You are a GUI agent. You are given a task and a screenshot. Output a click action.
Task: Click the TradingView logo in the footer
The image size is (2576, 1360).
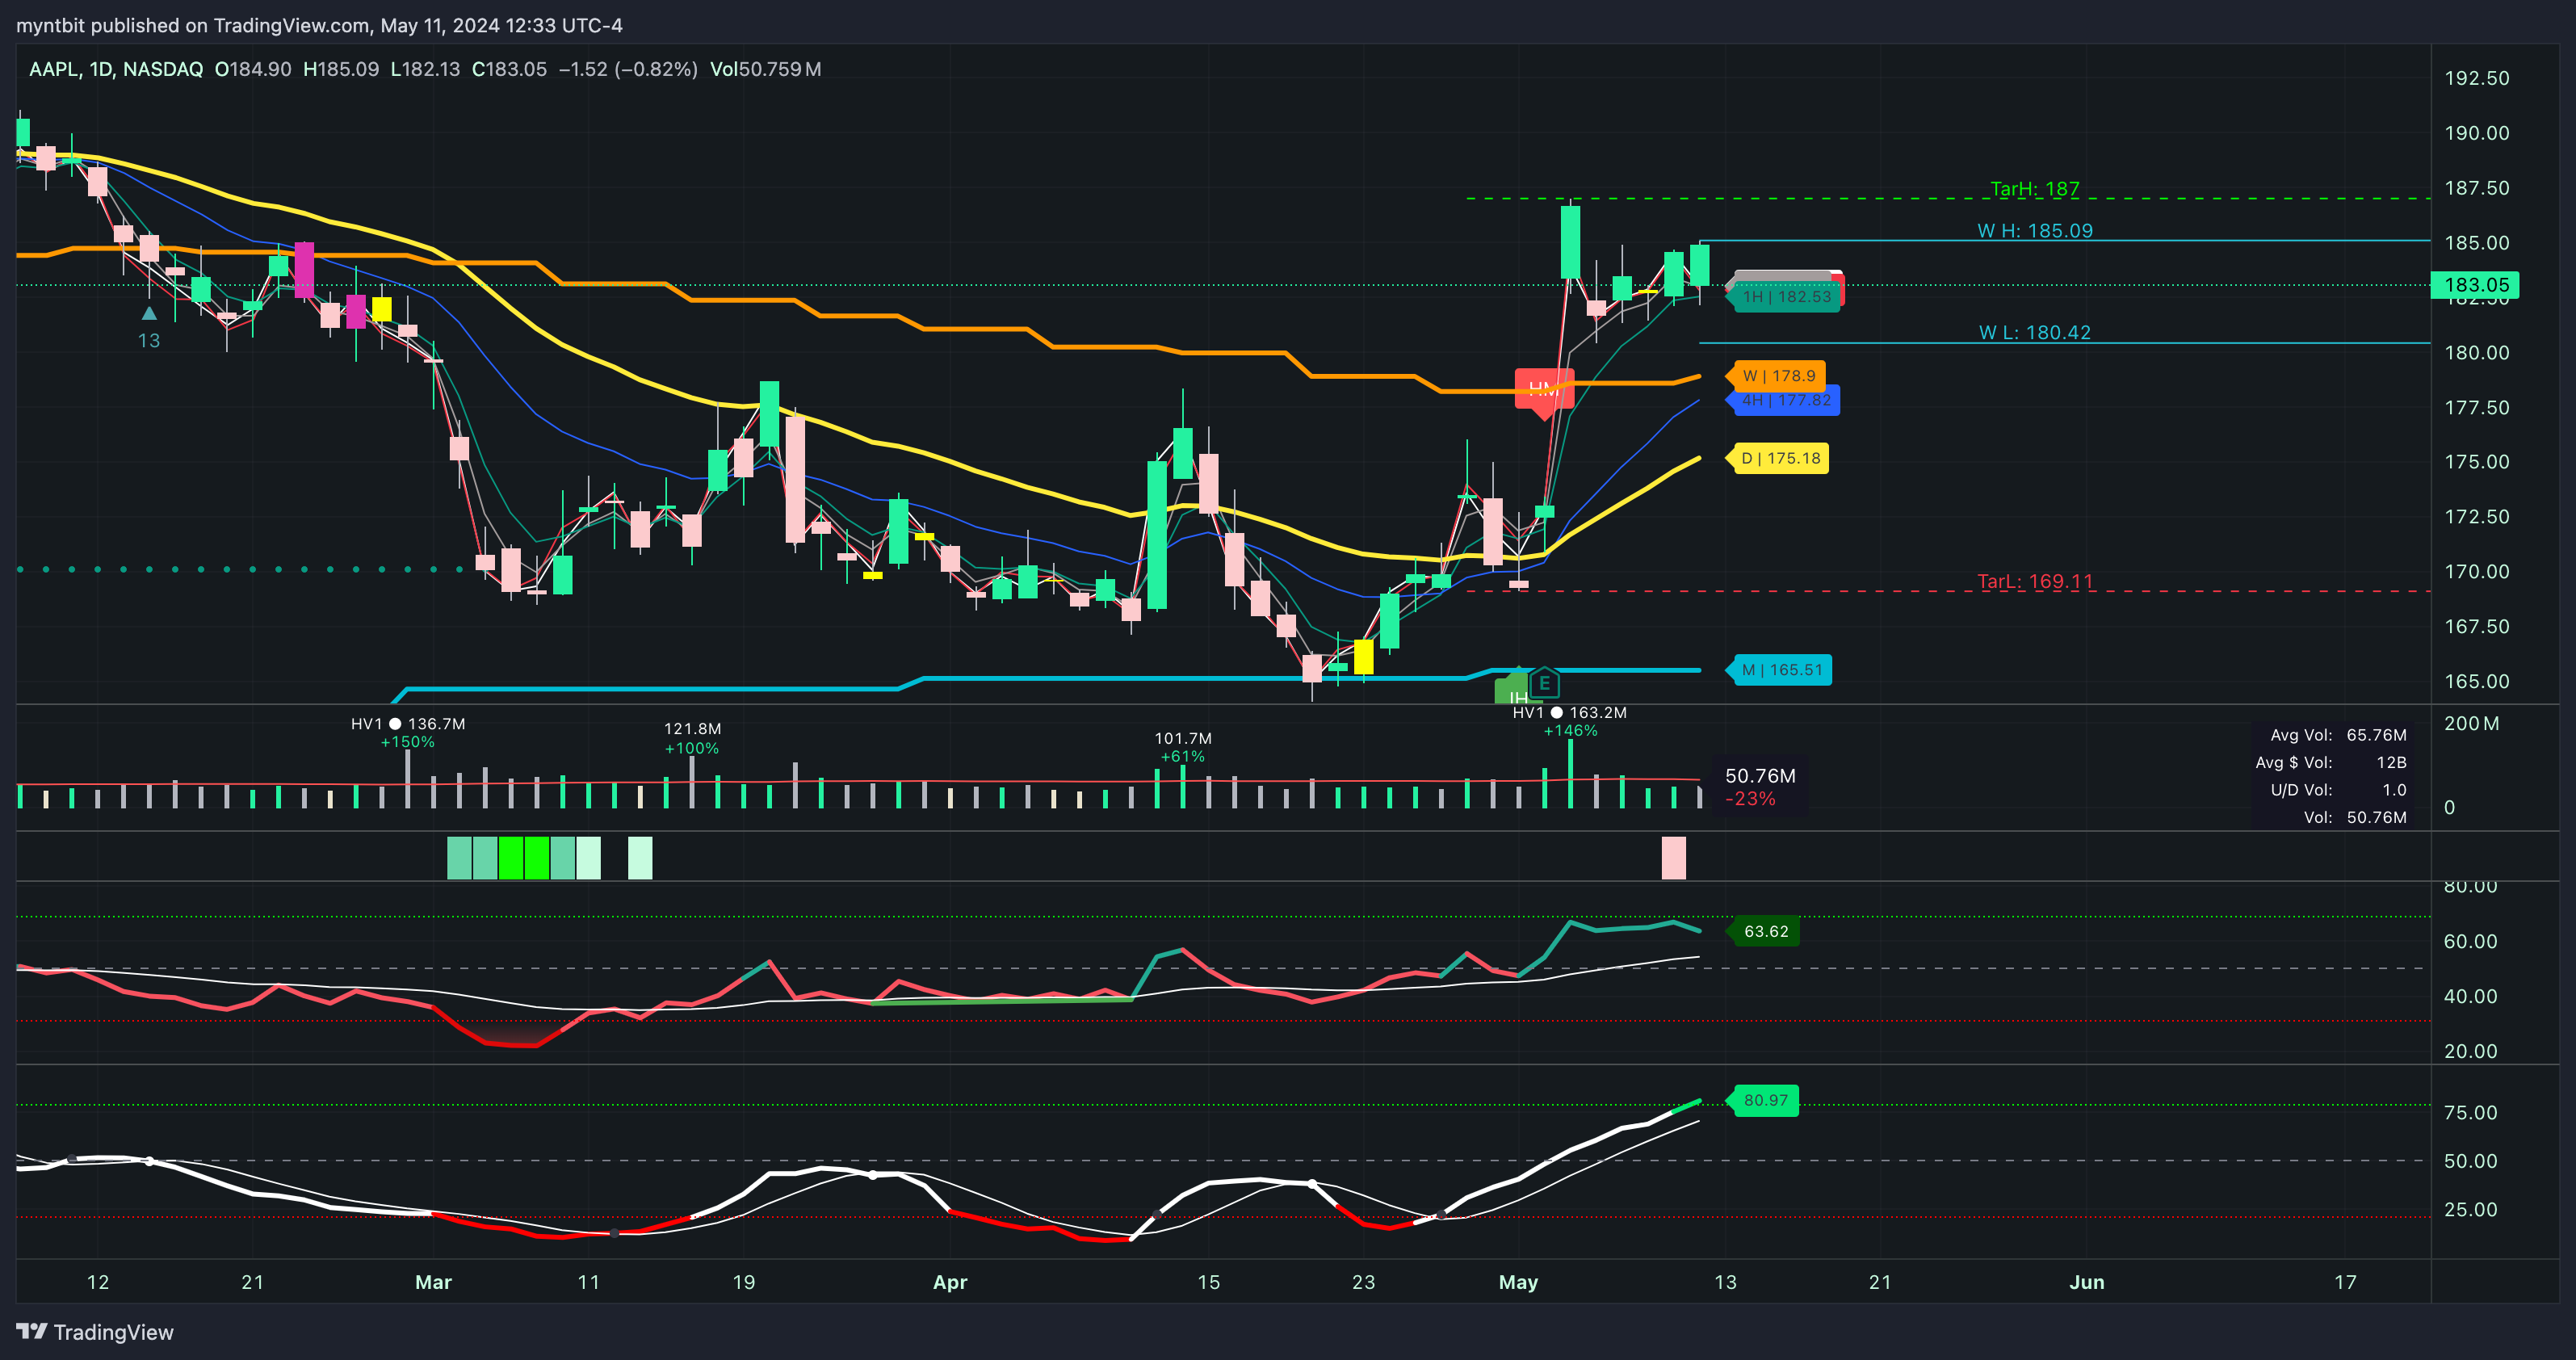tap(95, 1332)
